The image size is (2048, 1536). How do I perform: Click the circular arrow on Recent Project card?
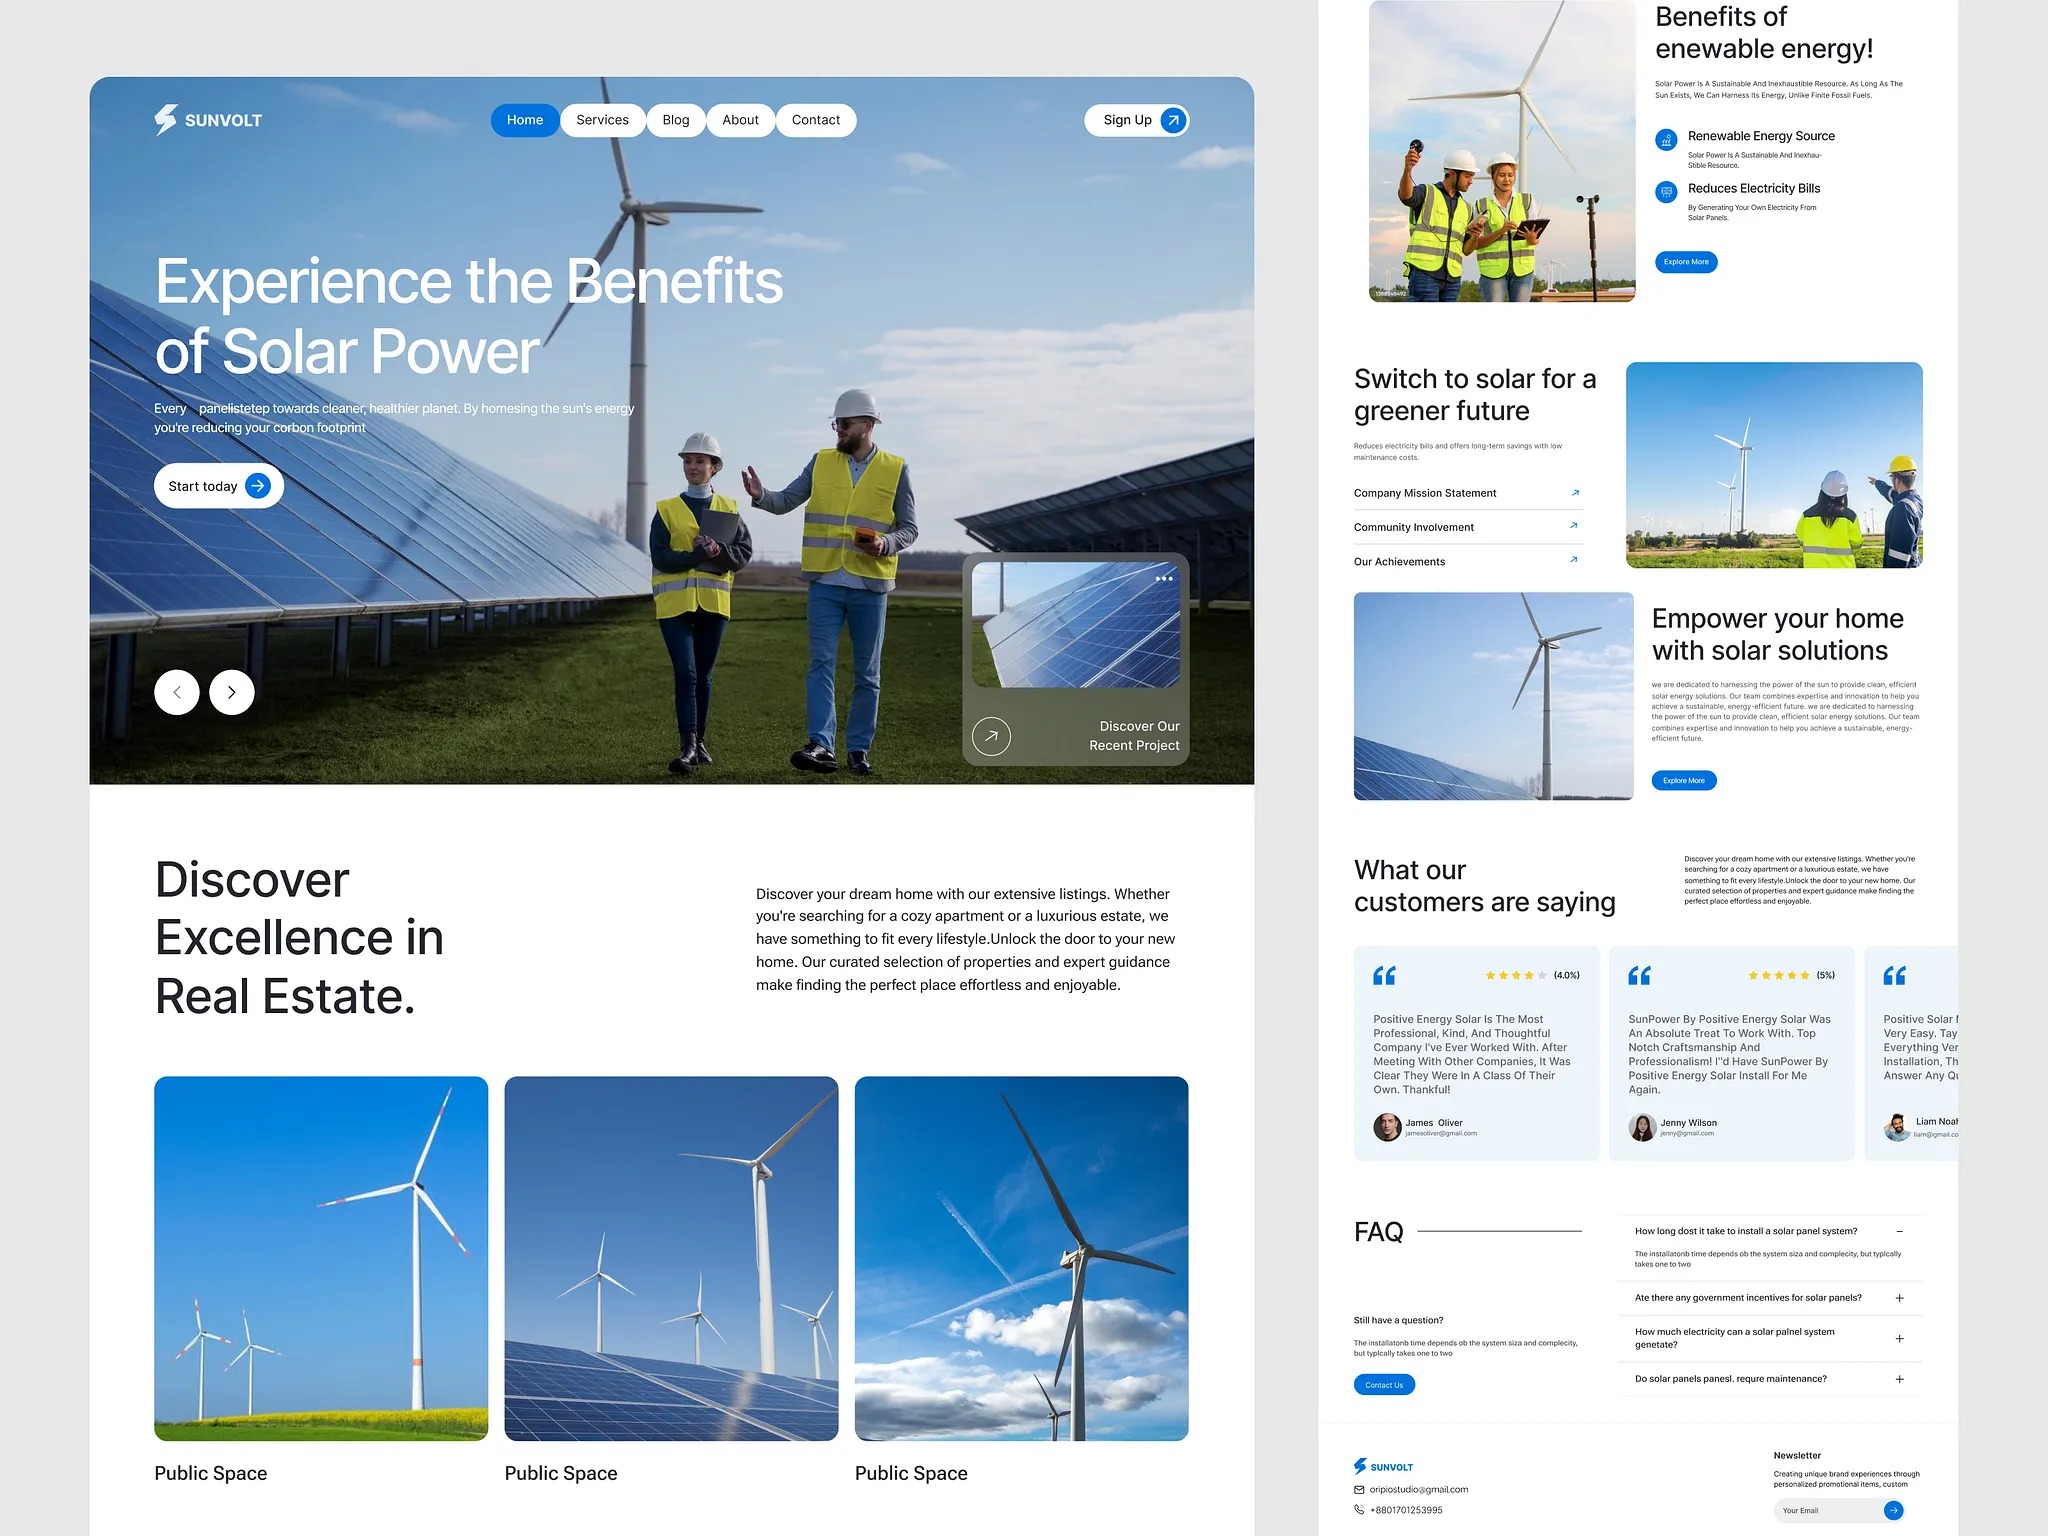991,736
